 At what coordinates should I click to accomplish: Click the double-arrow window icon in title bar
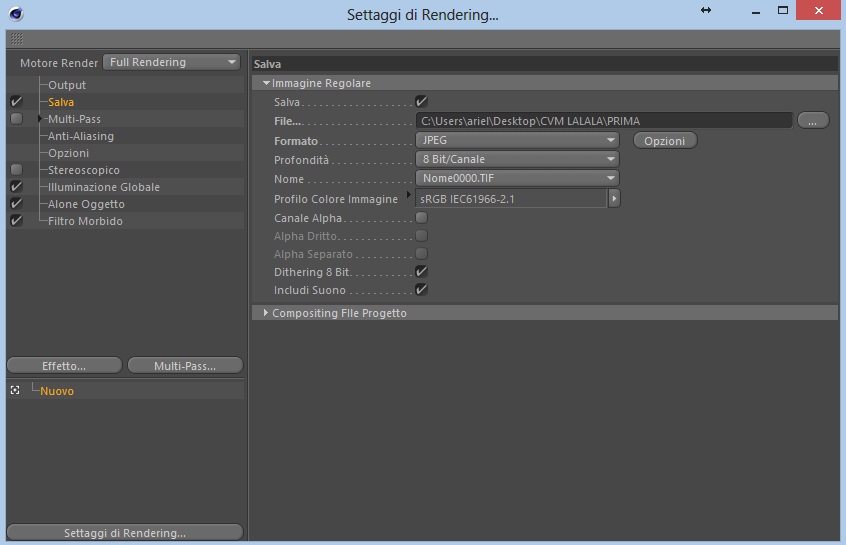point(706,10)
